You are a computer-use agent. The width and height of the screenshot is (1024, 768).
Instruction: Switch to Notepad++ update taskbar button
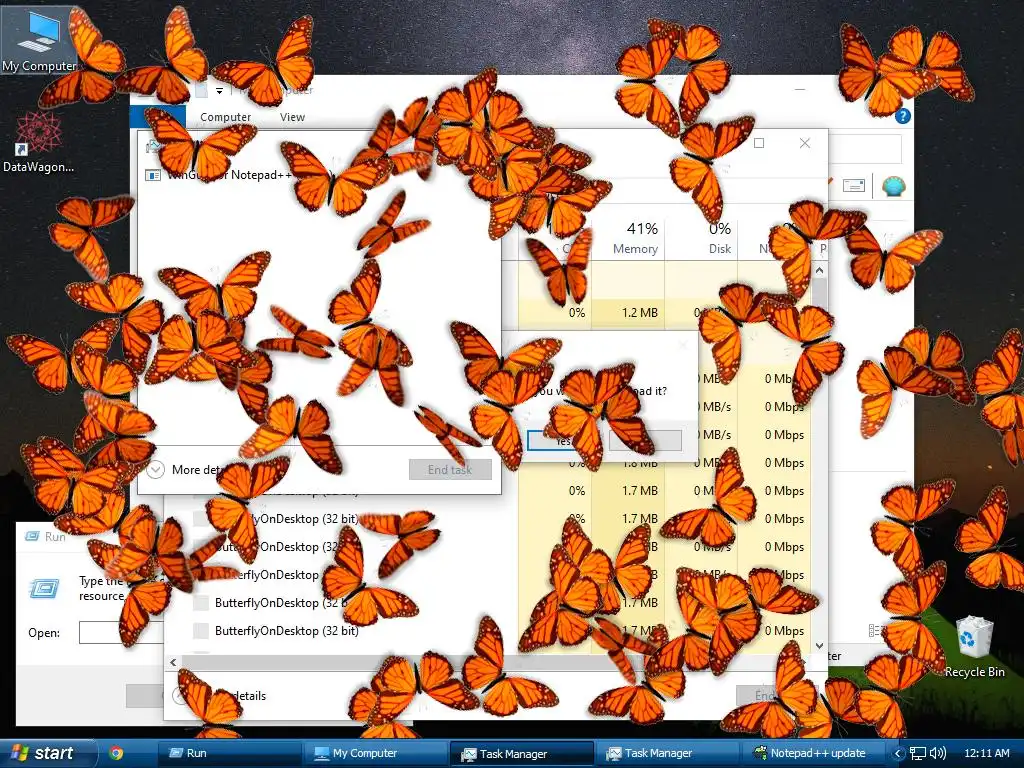pos(813,754)
